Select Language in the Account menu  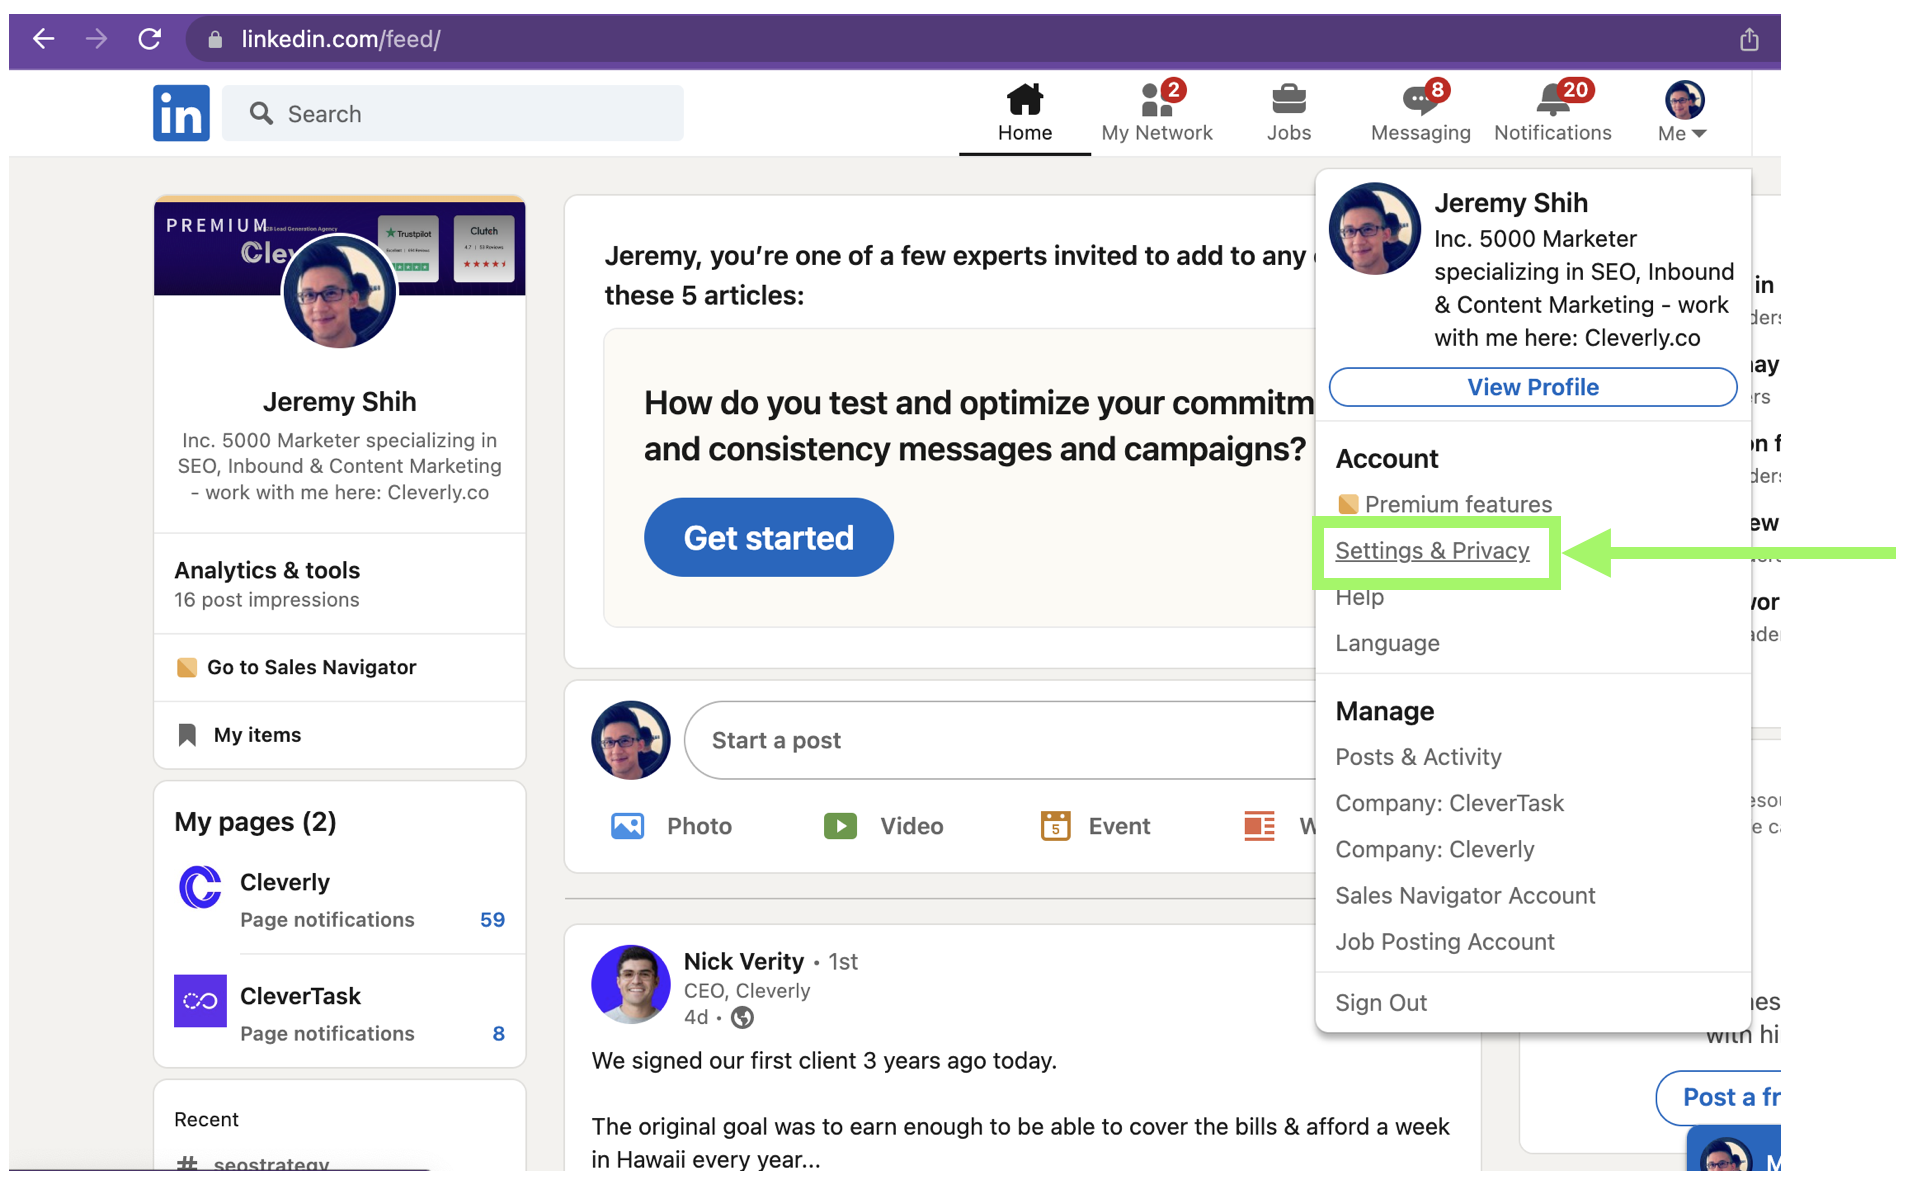(1387, 643)
